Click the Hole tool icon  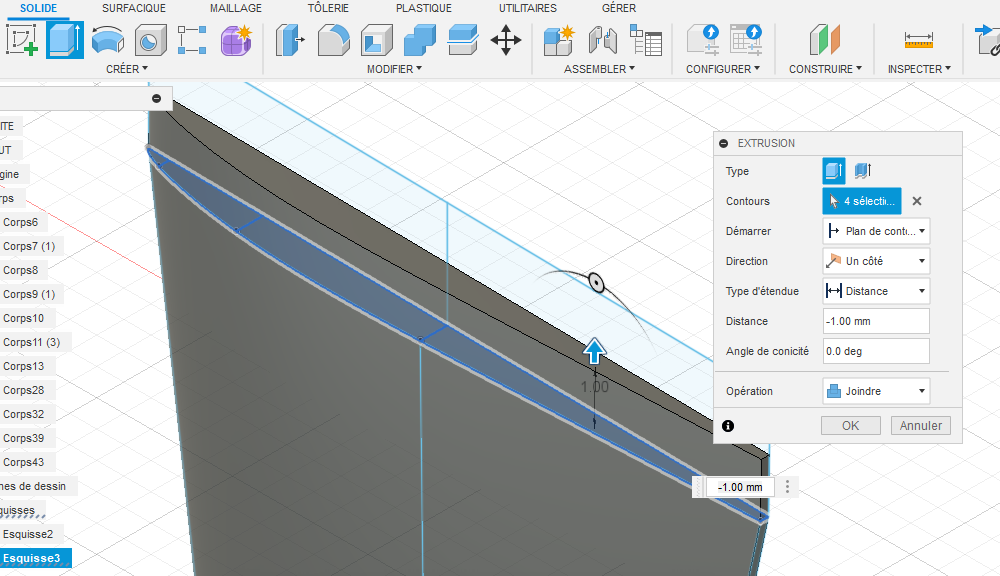point(150,40)
